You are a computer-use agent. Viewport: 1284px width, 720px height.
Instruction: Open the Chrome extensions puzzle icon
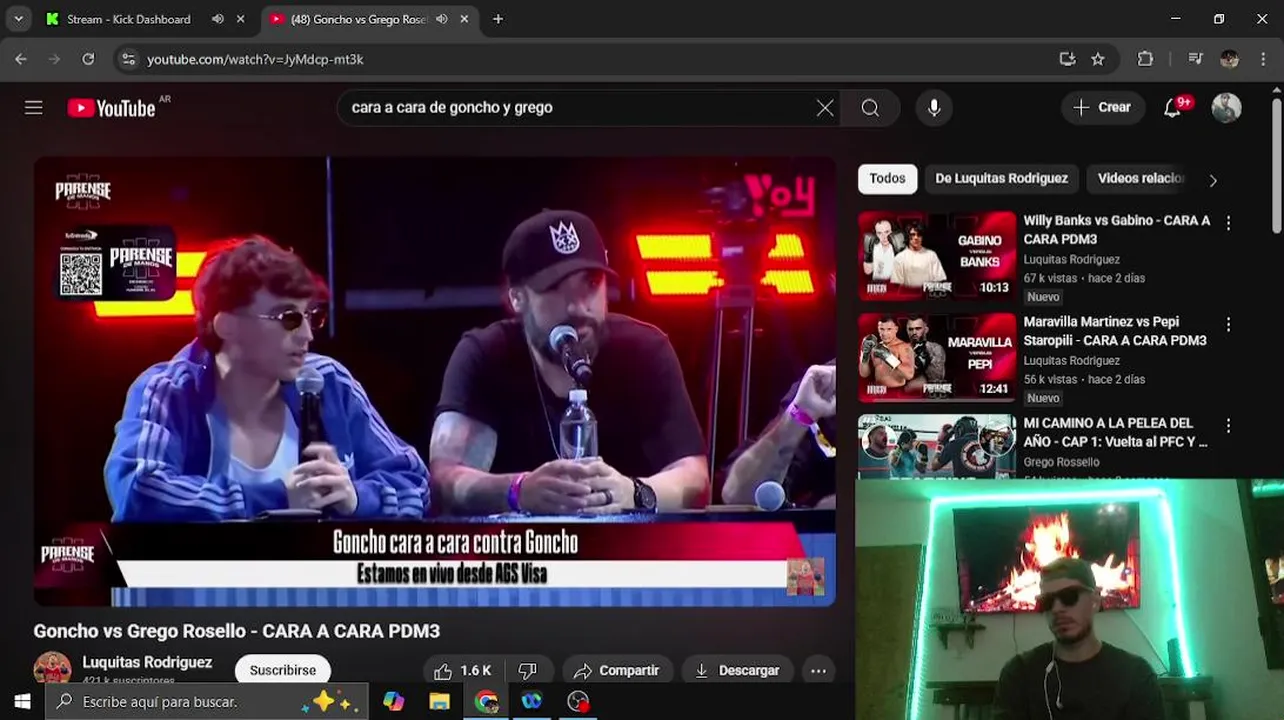coord(1145,59)
